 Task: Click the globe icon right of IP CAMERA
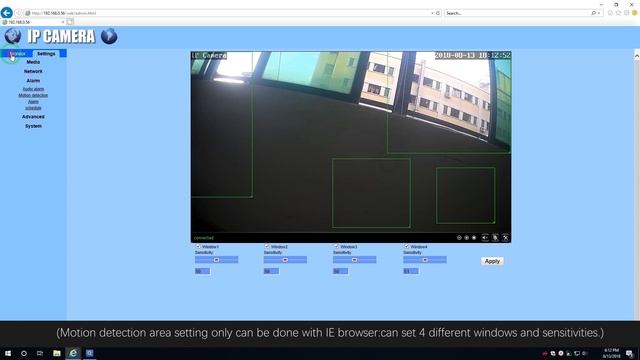(x=109, y=36)
